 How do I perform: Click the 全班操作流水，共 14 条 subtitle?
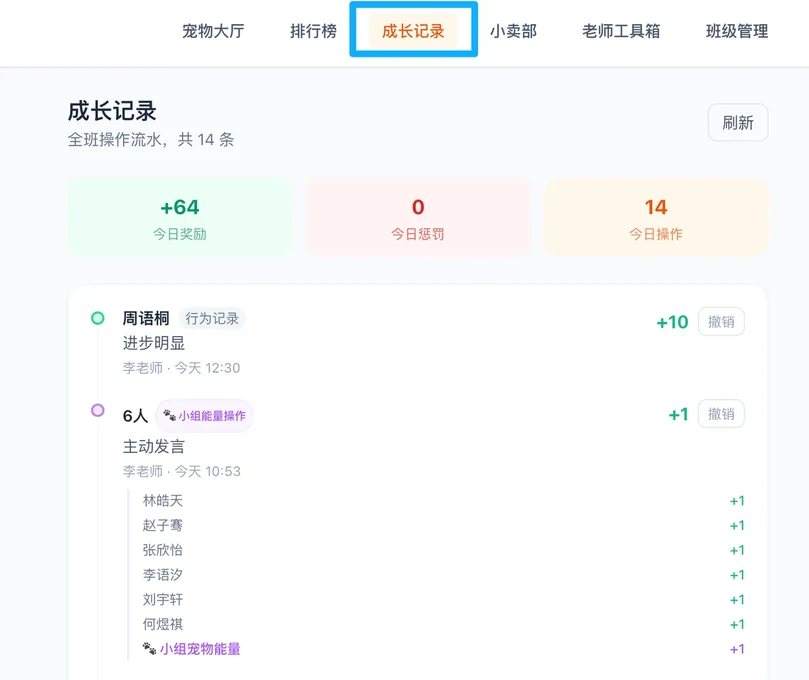click(151, 139)
